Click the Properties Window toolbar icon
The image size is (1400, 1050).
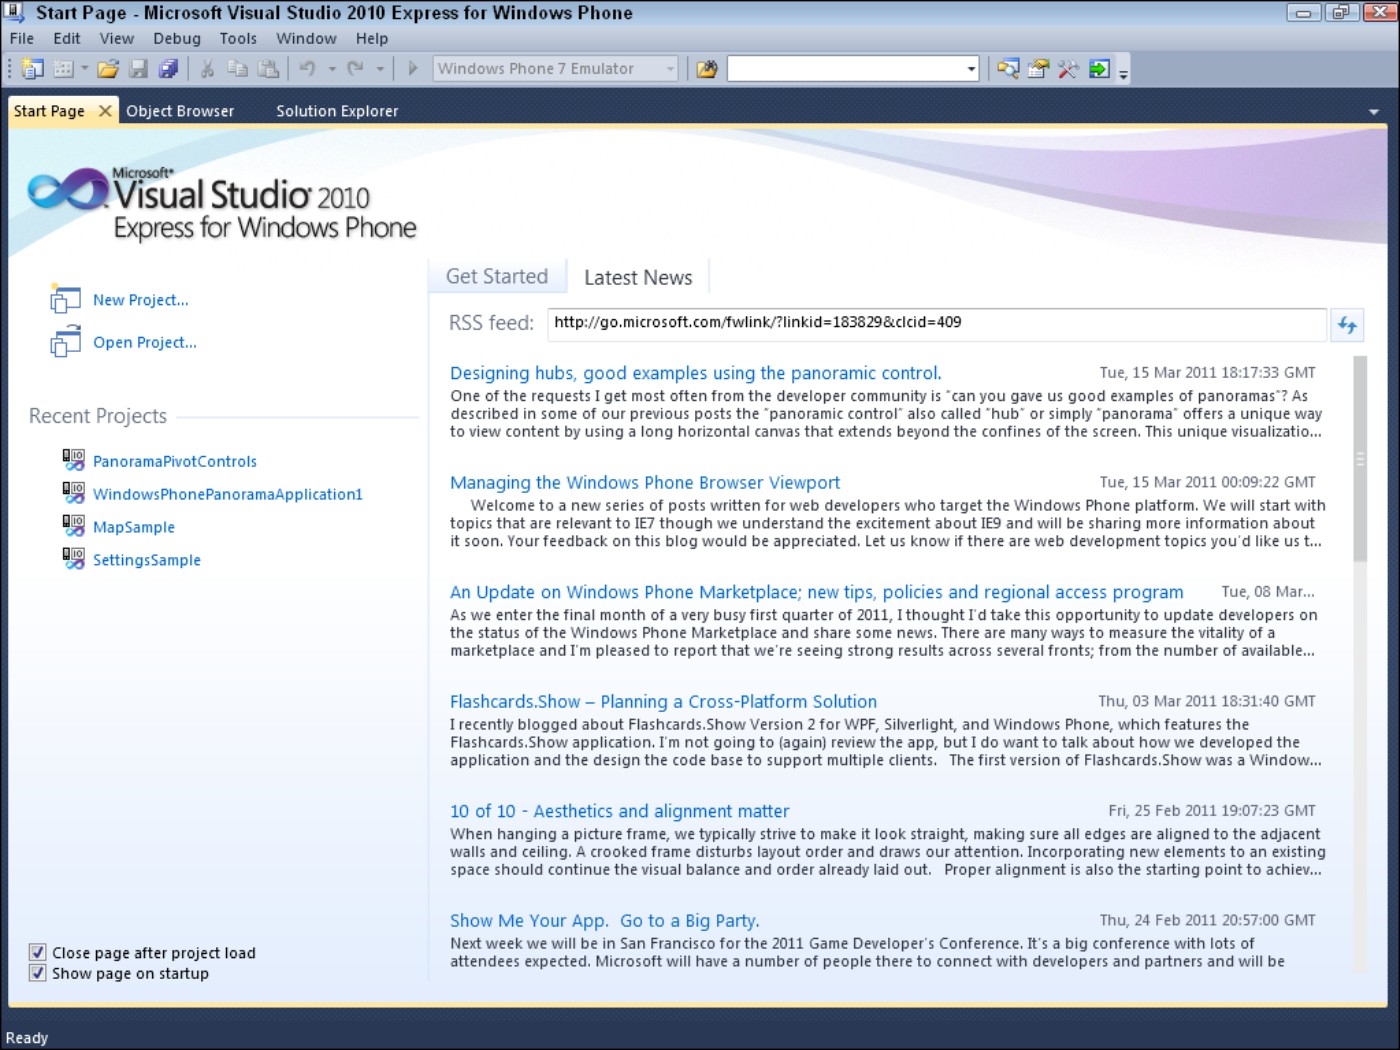click(x=1038, y=69)
